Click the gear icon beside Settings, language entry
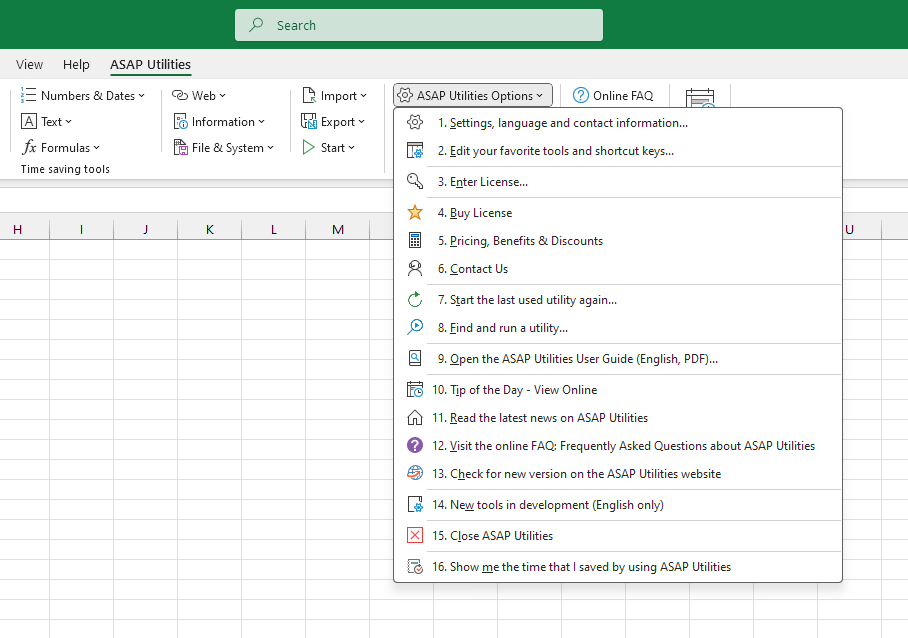This screenshot has width=908, height=638. point(415,123)
